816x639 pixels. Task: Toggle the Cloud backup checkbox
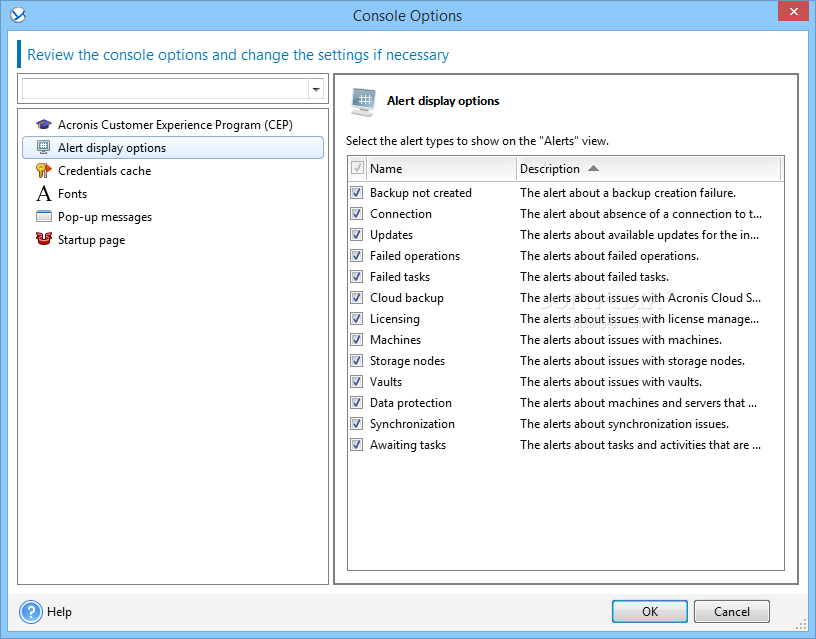356,298
